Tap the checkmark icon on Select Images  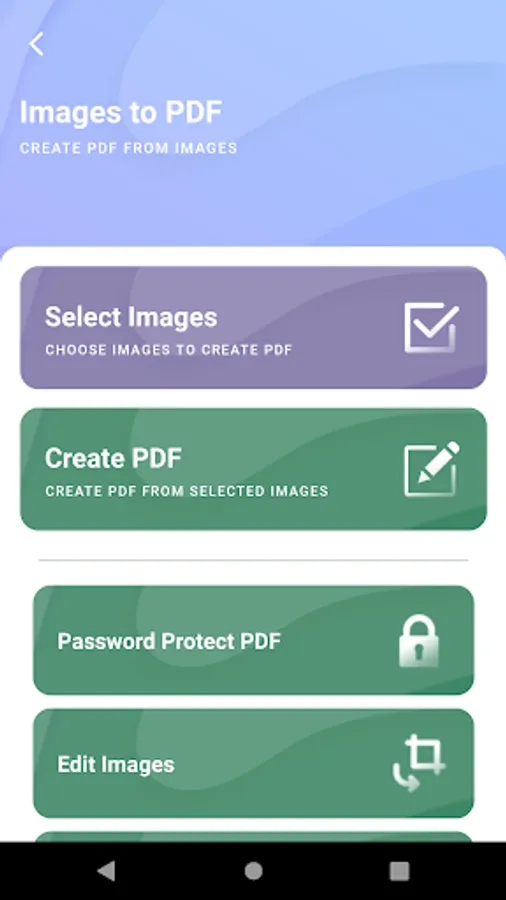pos(431,327)
